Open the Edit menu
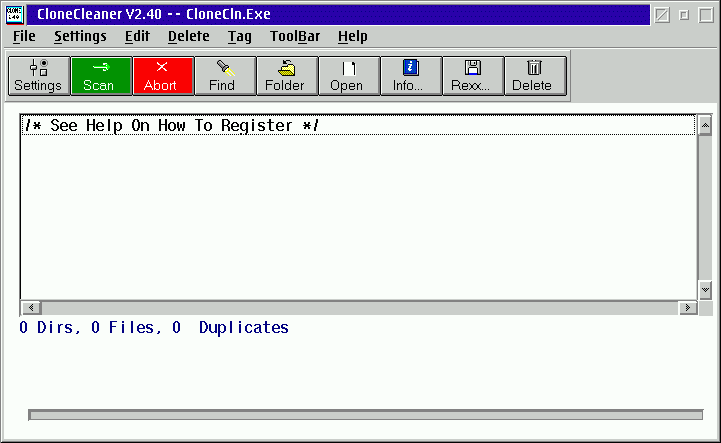721x443 pixels. coord(137,36)
